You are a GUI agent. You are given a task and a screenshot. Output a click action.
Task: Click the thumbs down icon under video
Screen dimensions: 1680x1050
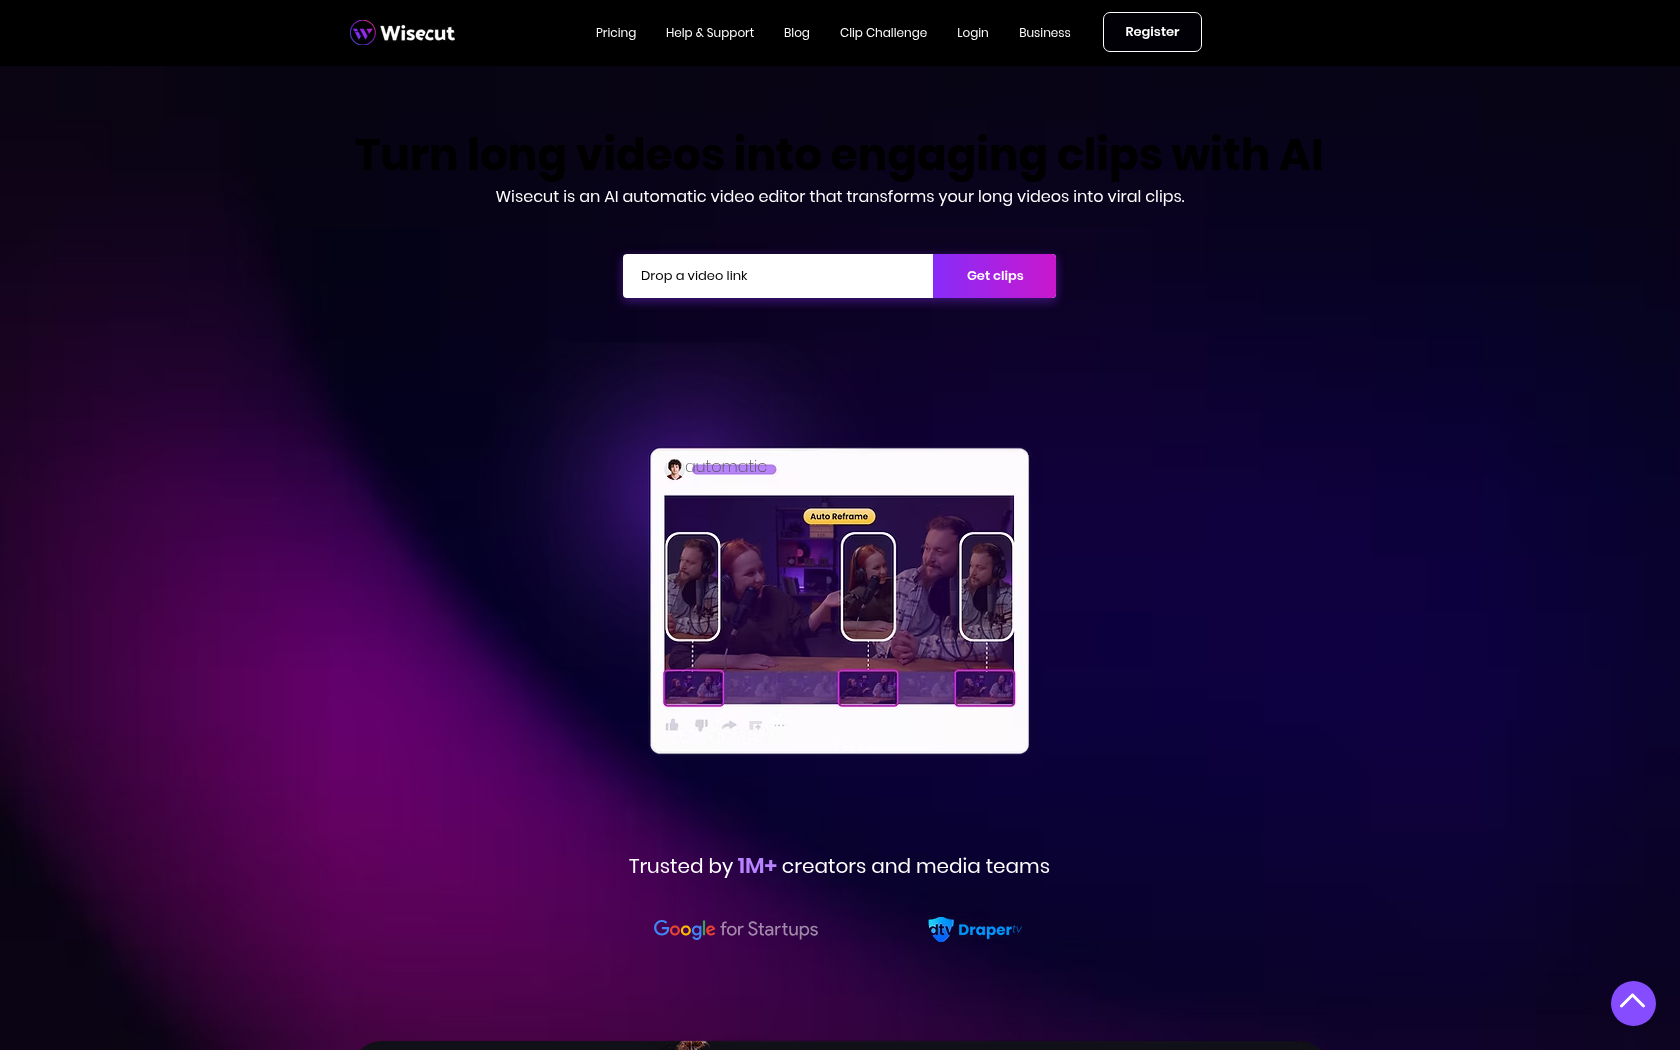(x=701, y=725)
